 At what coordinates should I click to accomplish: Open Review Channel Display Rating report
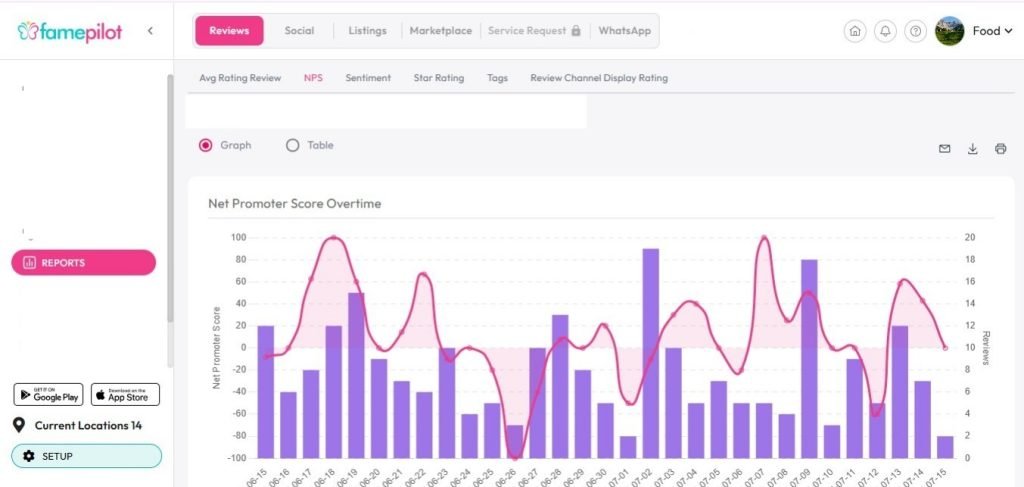(x=599, y=78)
